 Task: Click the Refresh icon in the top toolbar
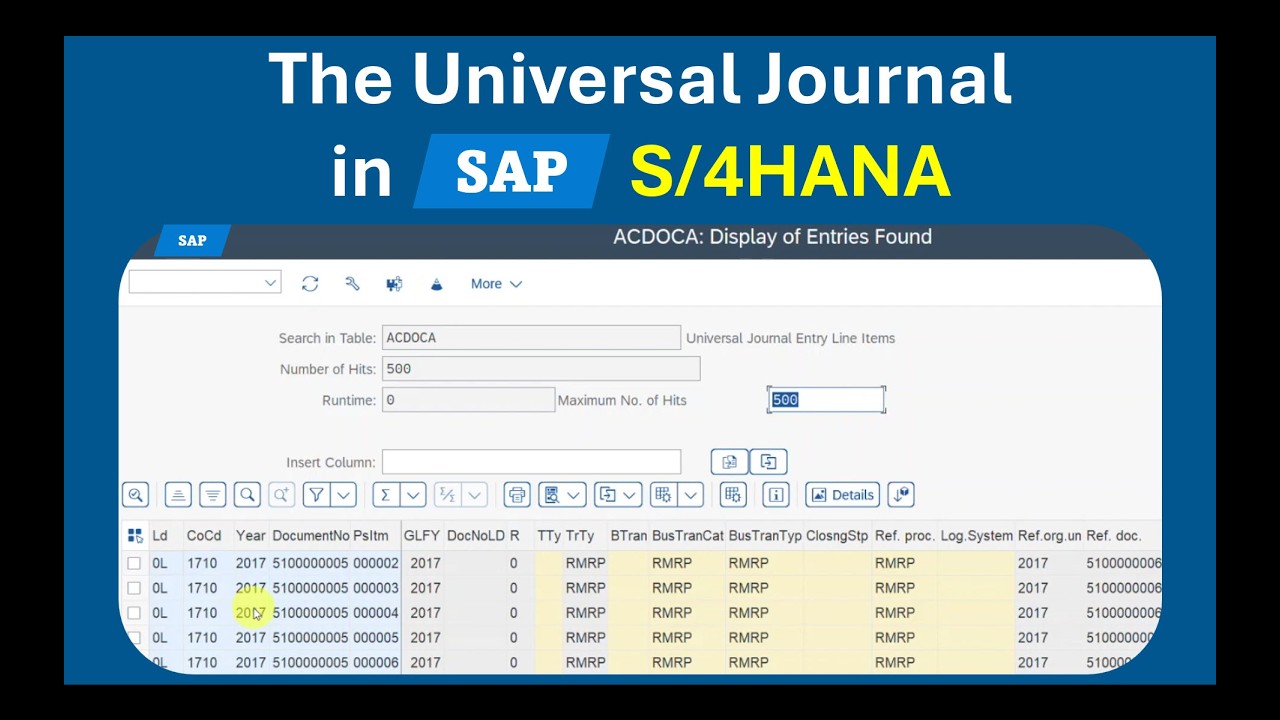click(x=310, y=284)
